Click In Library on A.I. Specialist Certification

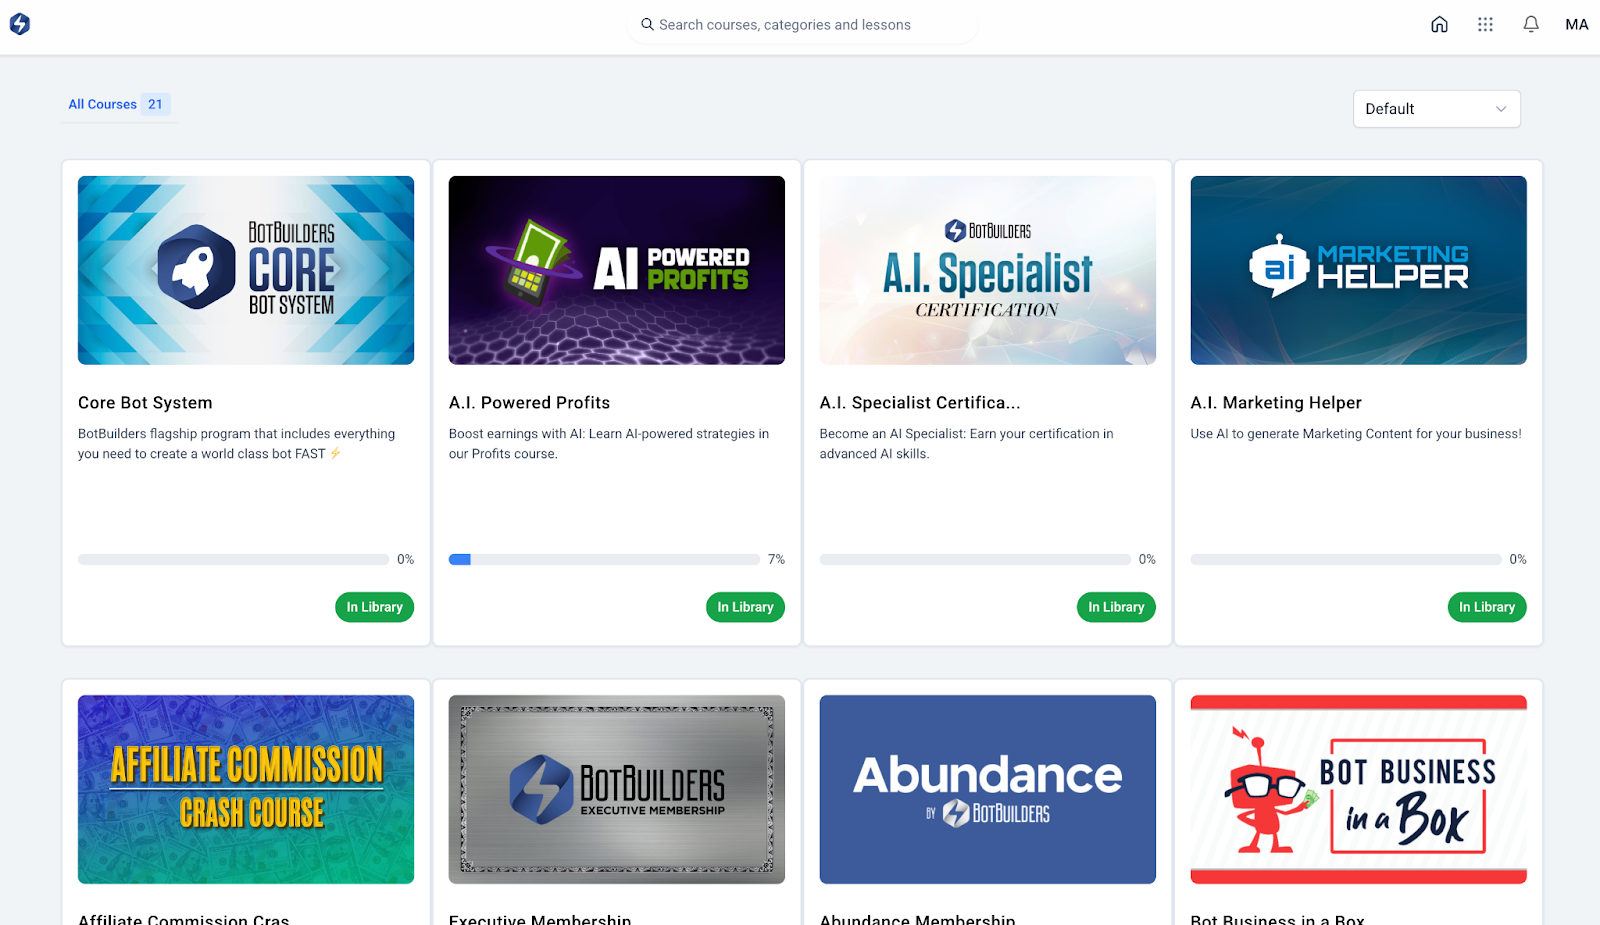pyautogui.click(x=1116, y=607)
